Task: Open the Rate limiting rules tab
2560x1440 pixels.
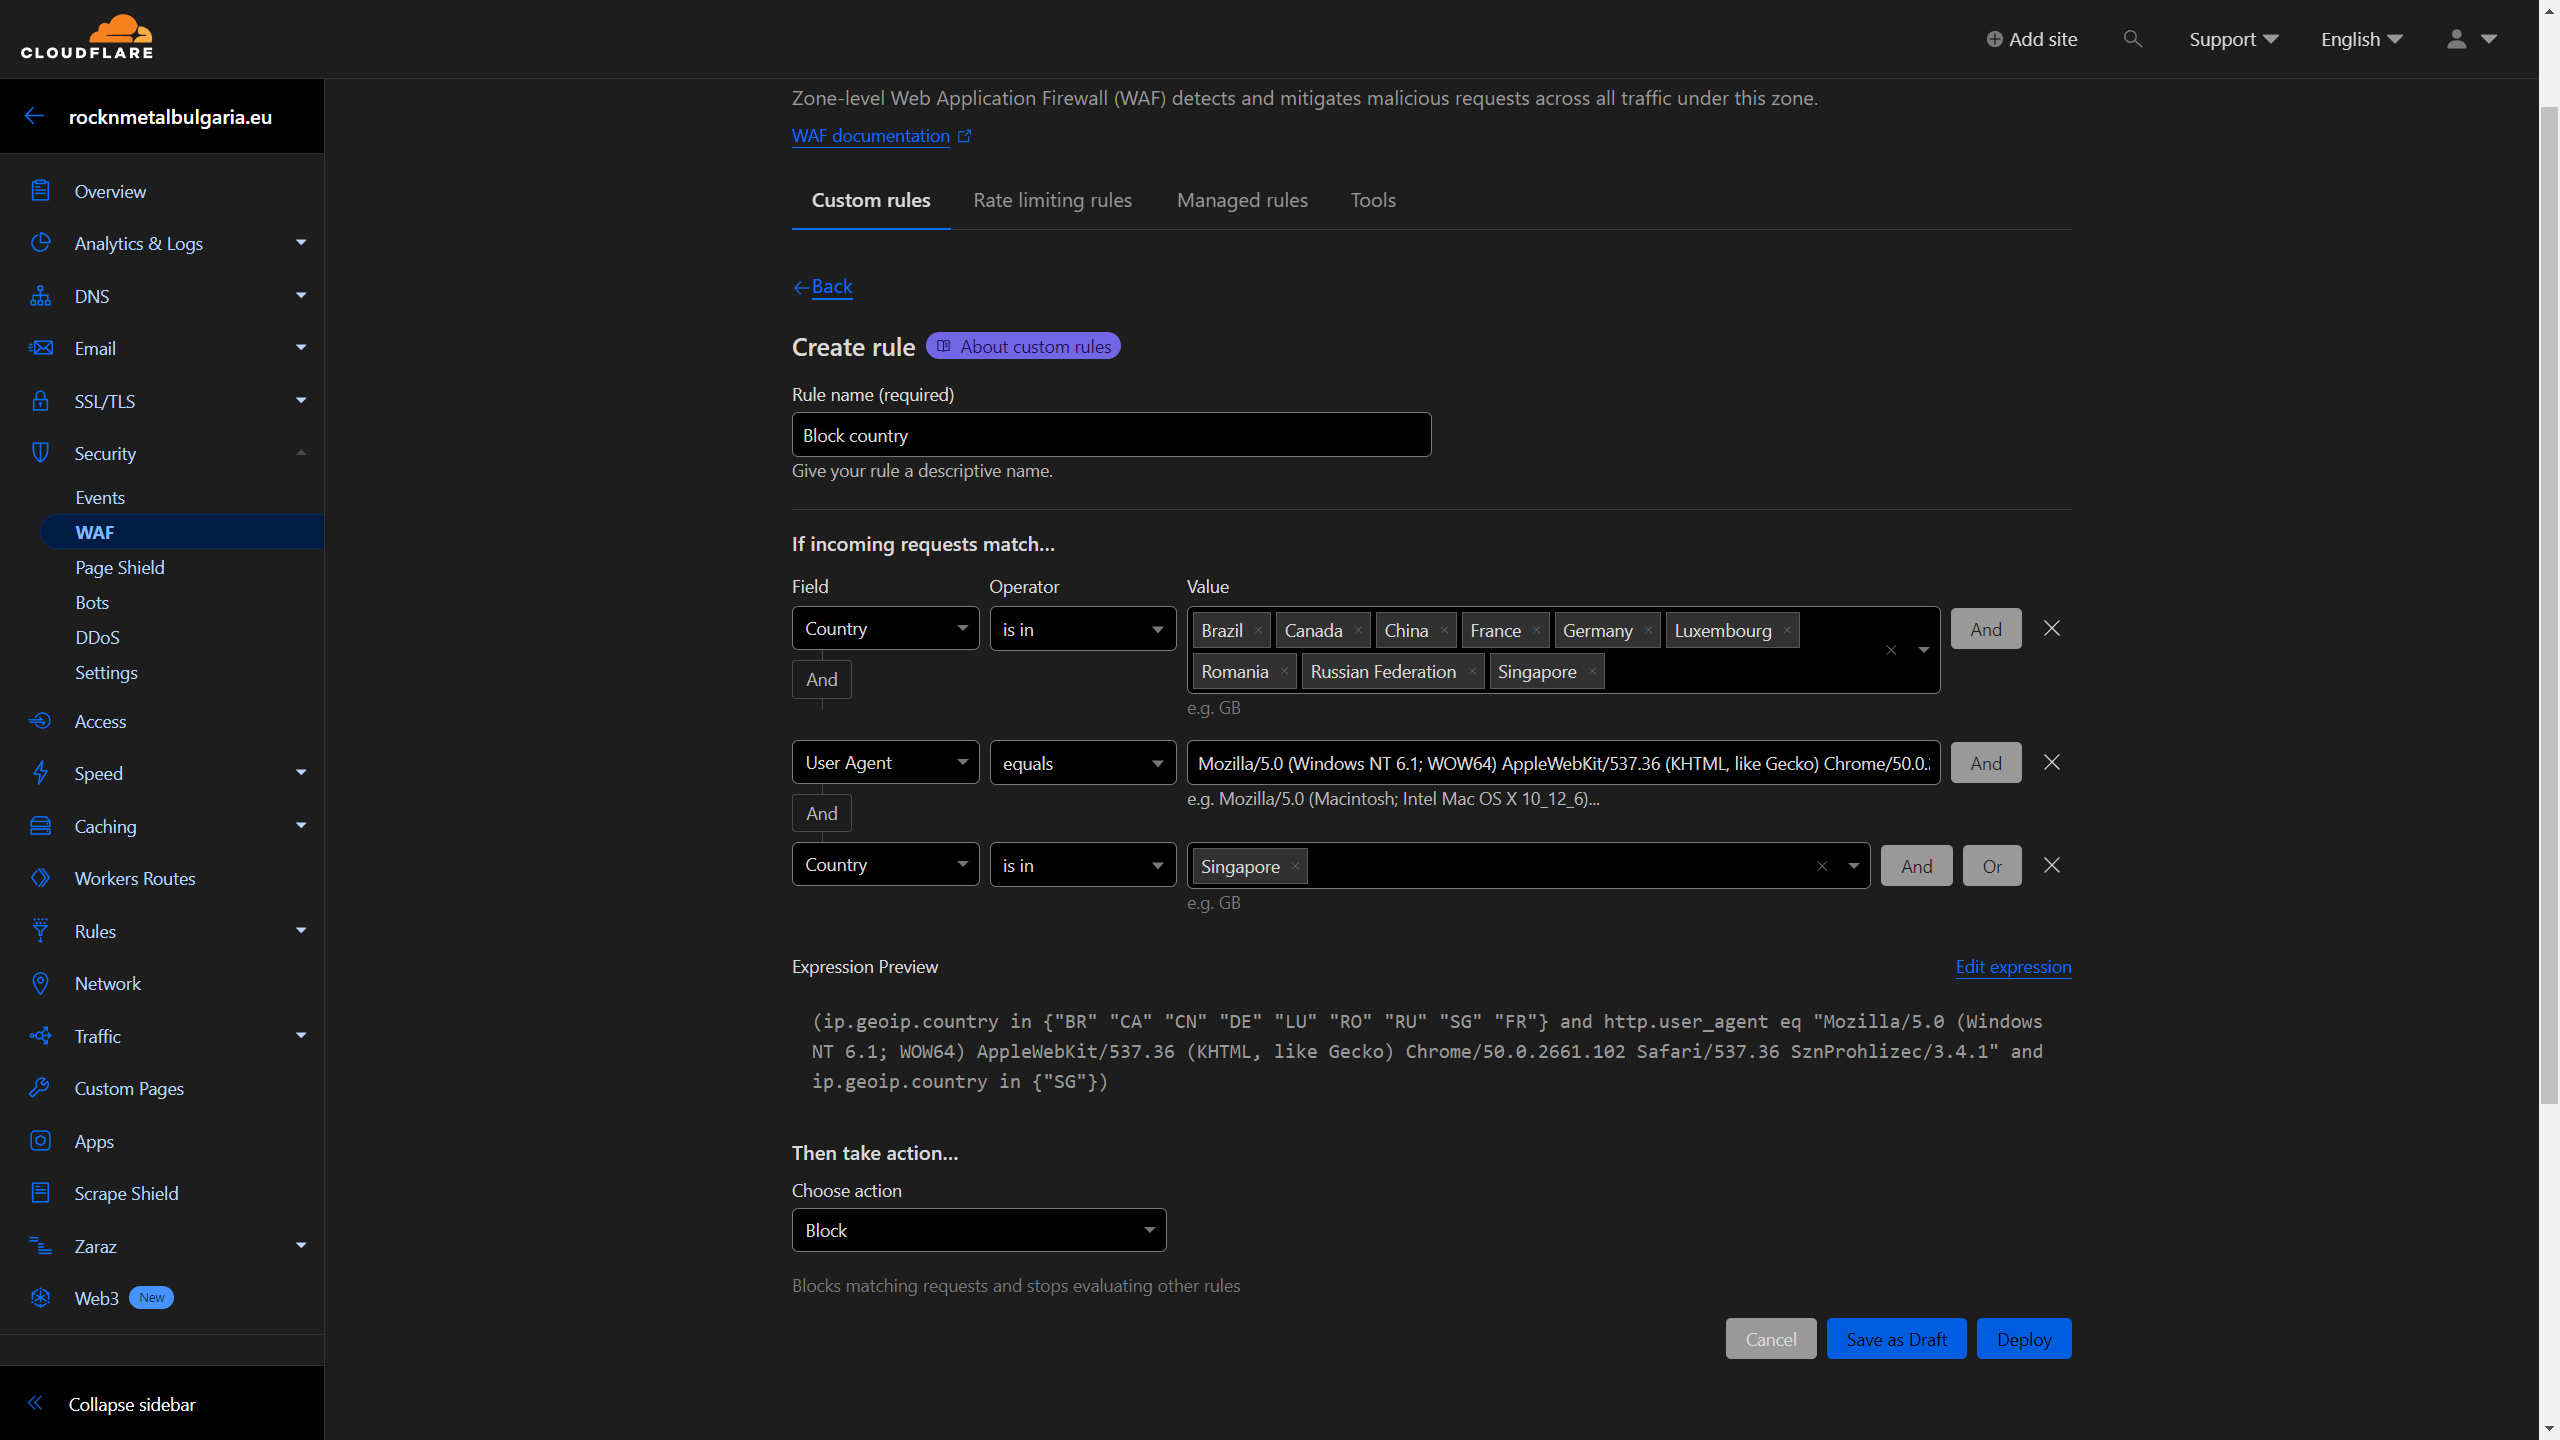Action: [1052, 200]
